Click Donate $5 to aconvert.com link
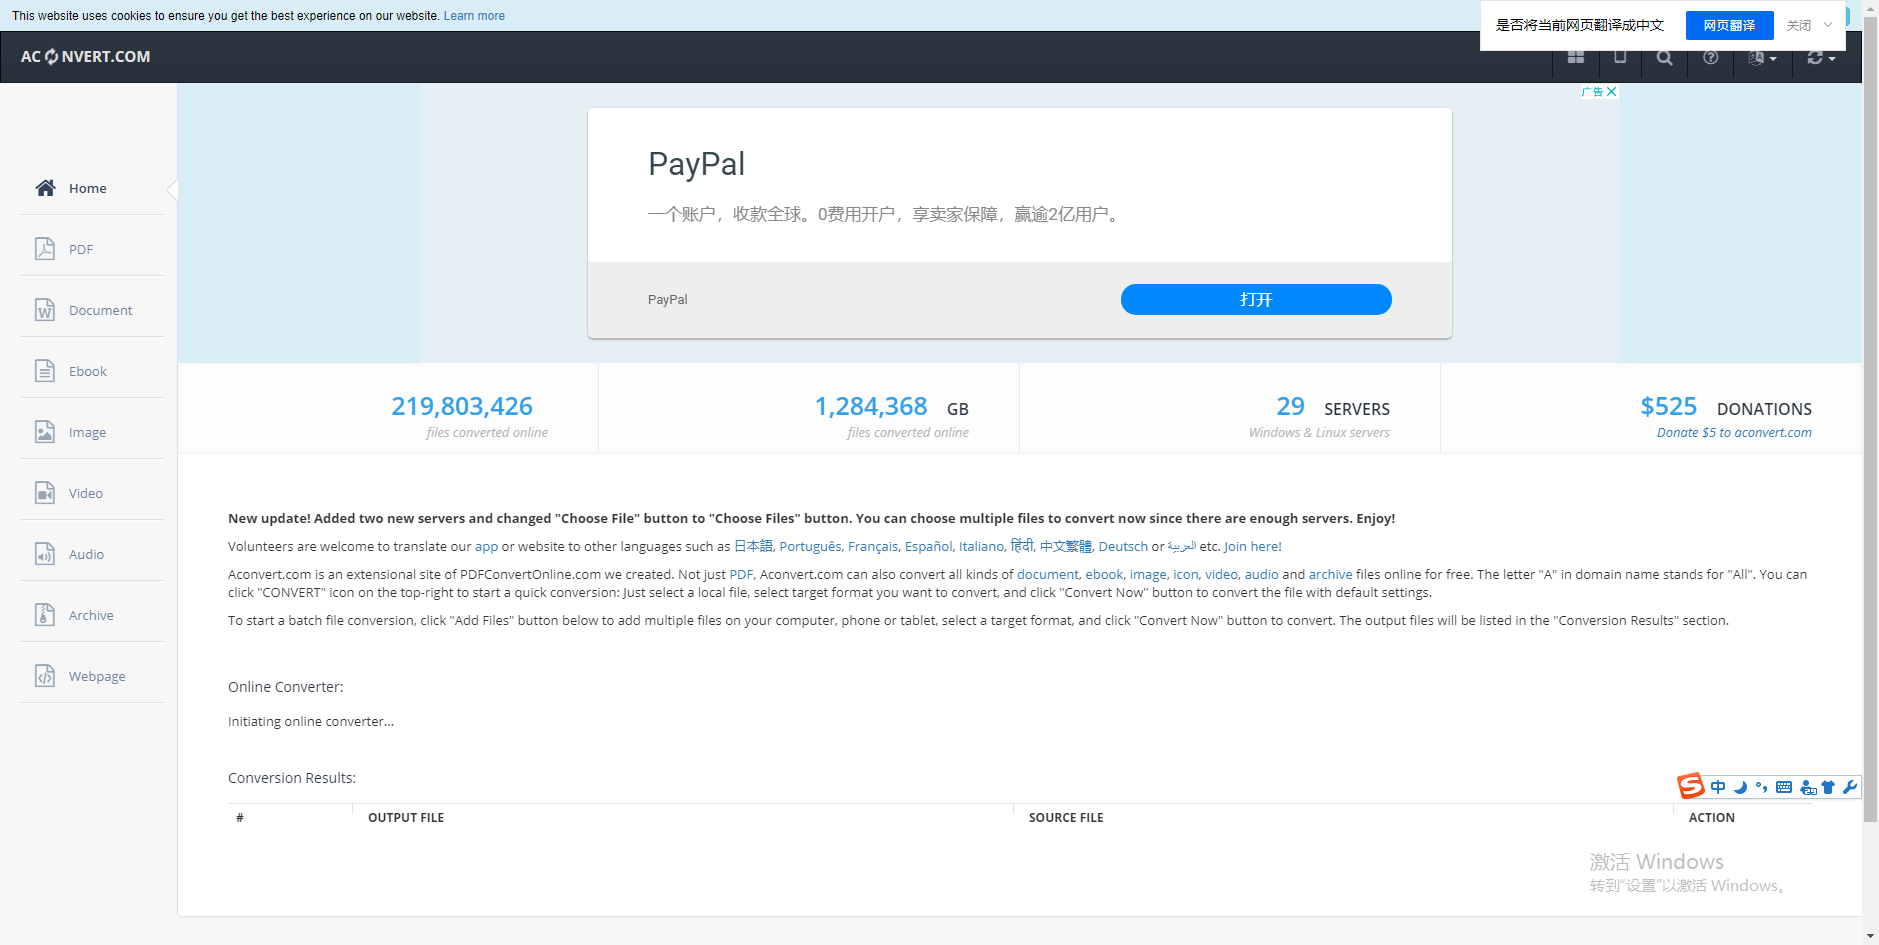This screenshot has height=945, width=1879. tap(1734, 432)
